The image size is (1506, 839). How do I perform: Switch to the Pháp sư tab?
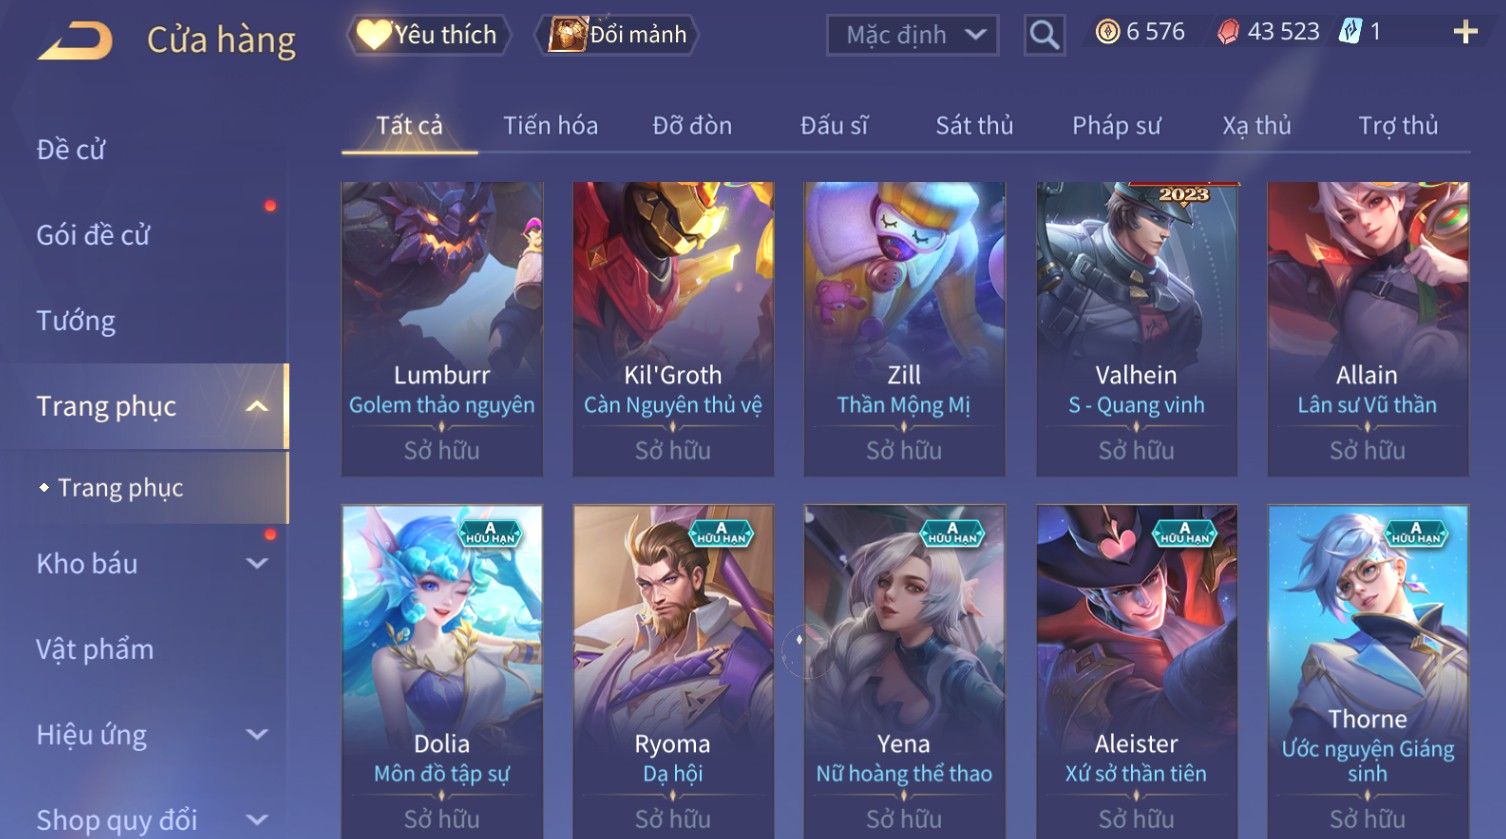(1116, 125)
